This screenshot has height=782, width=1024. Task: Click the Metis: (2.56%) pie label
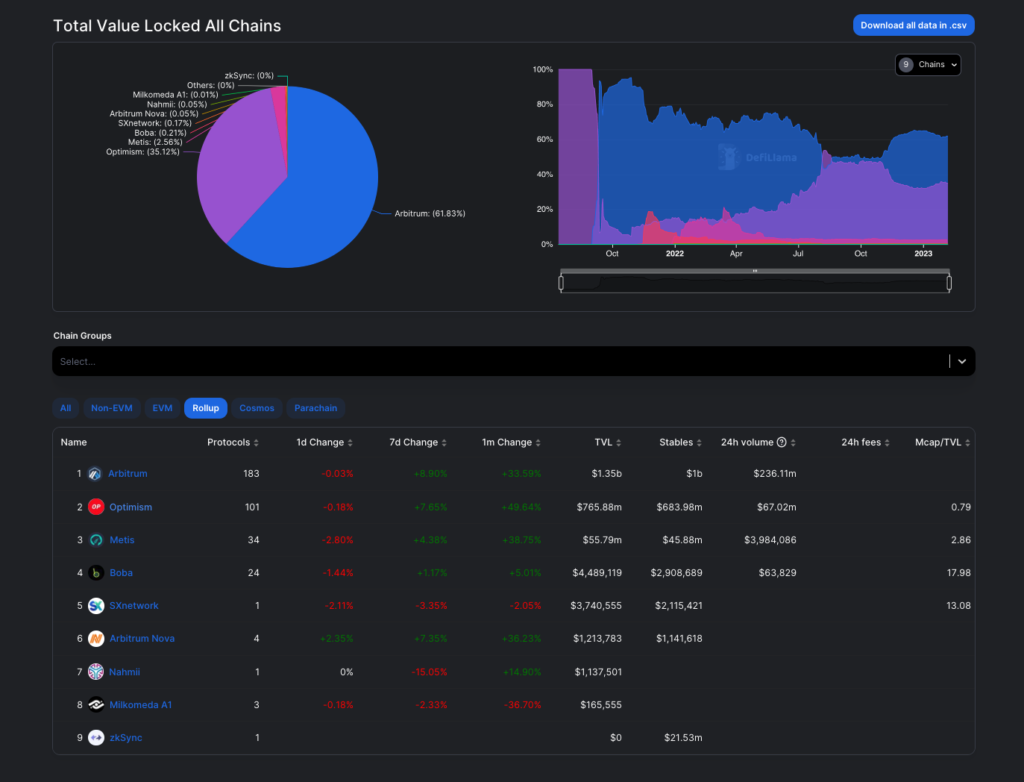tap(155, 142)
